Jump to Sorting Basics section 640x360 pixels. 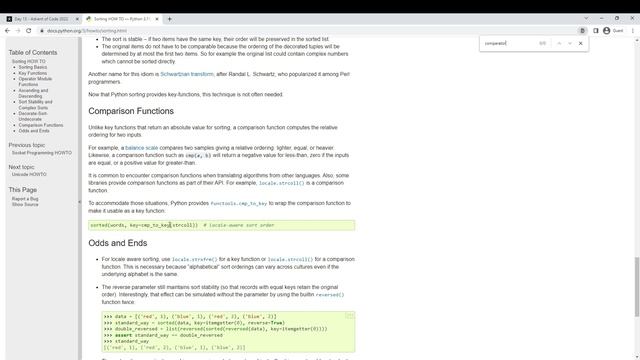click(x=33, y=67)
